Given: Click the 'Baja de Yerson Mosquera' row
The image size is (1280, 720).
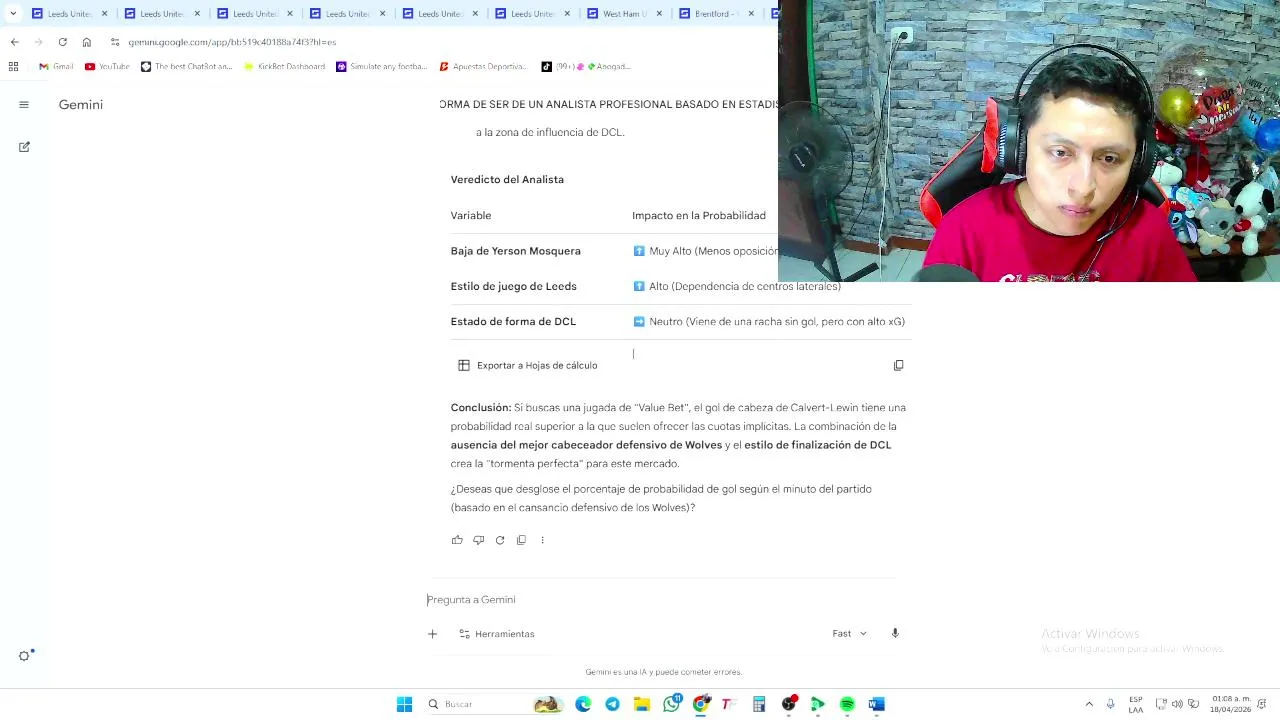Looking at the screenshot, I should click(681, 251).
